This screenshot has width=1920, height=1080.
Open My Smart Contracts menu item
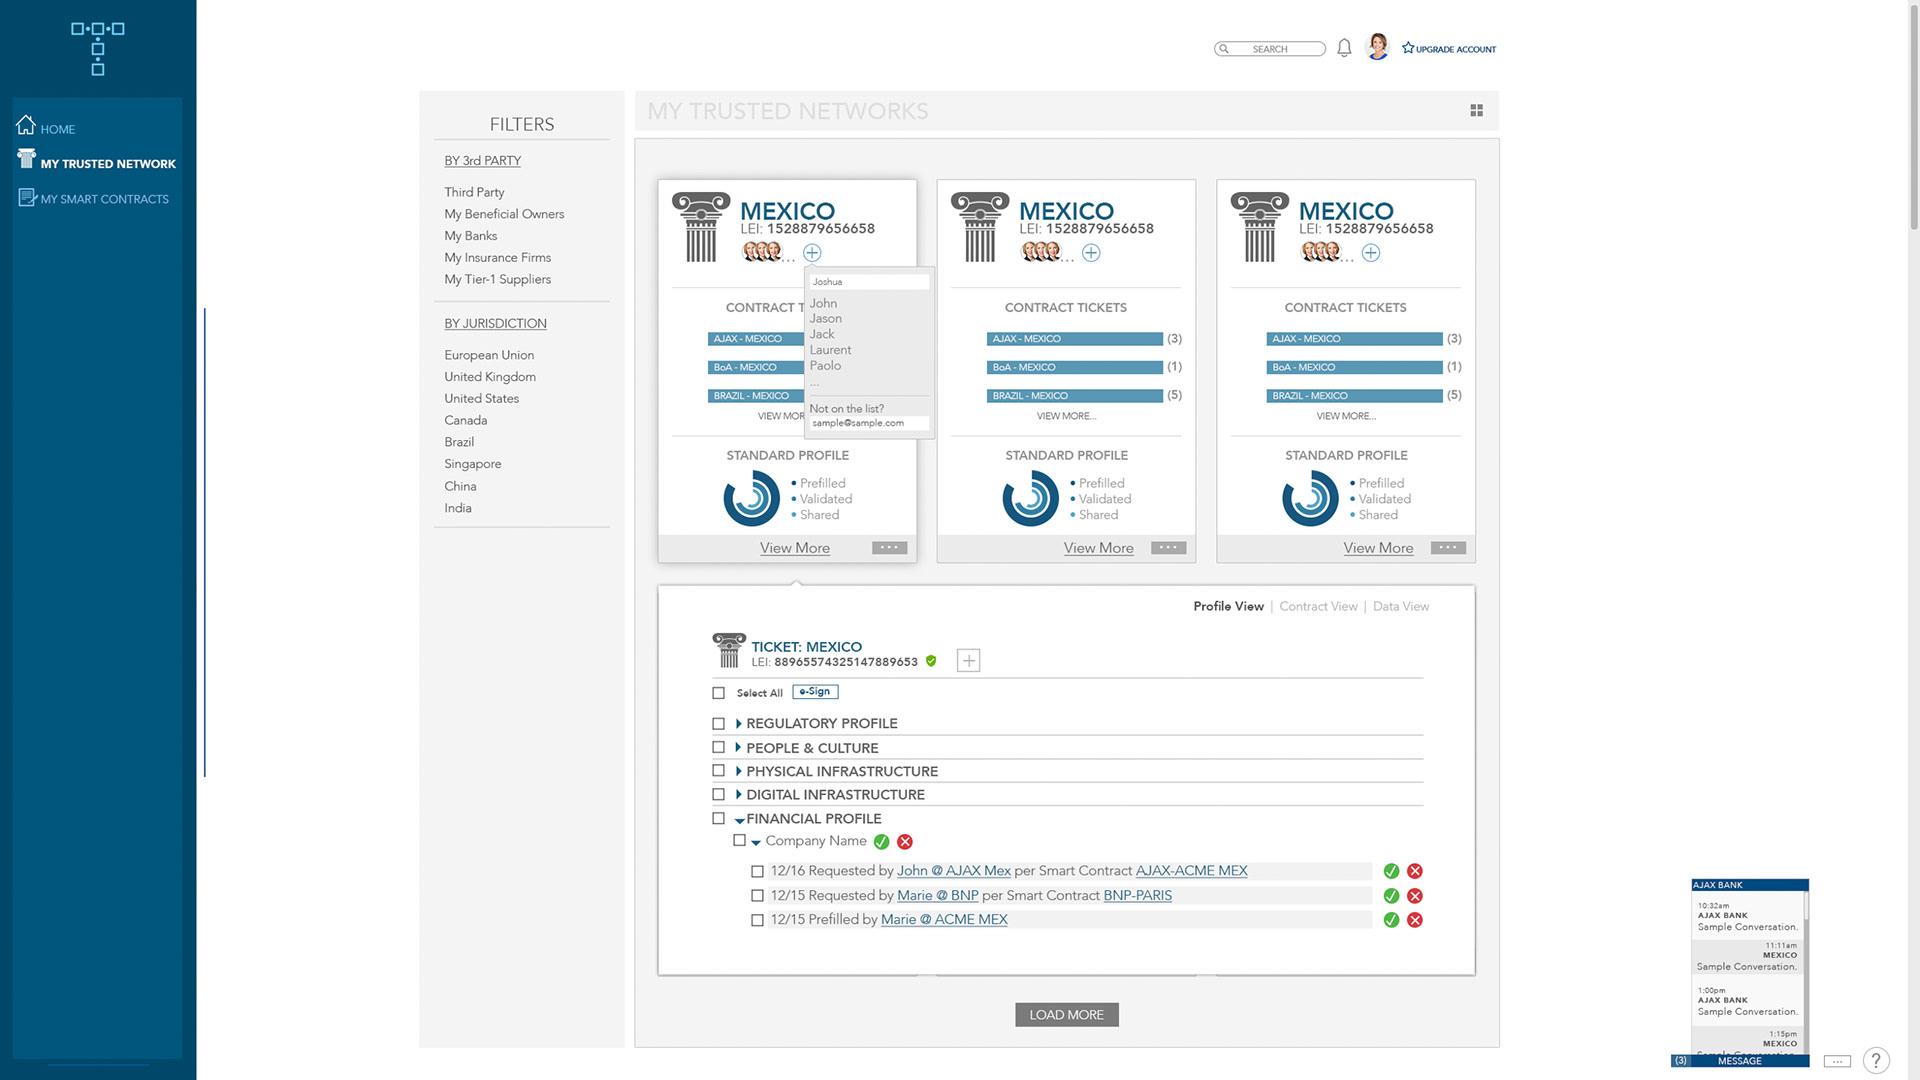click(x=104, y=199)
